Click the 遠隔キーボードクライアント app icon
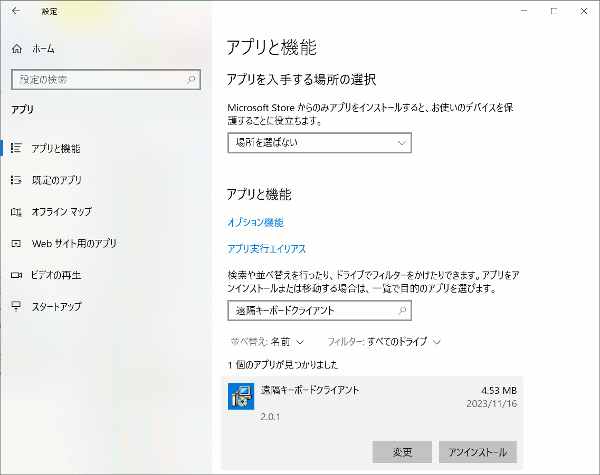Viewport: 600px width, 475px height. coord(240,396)
